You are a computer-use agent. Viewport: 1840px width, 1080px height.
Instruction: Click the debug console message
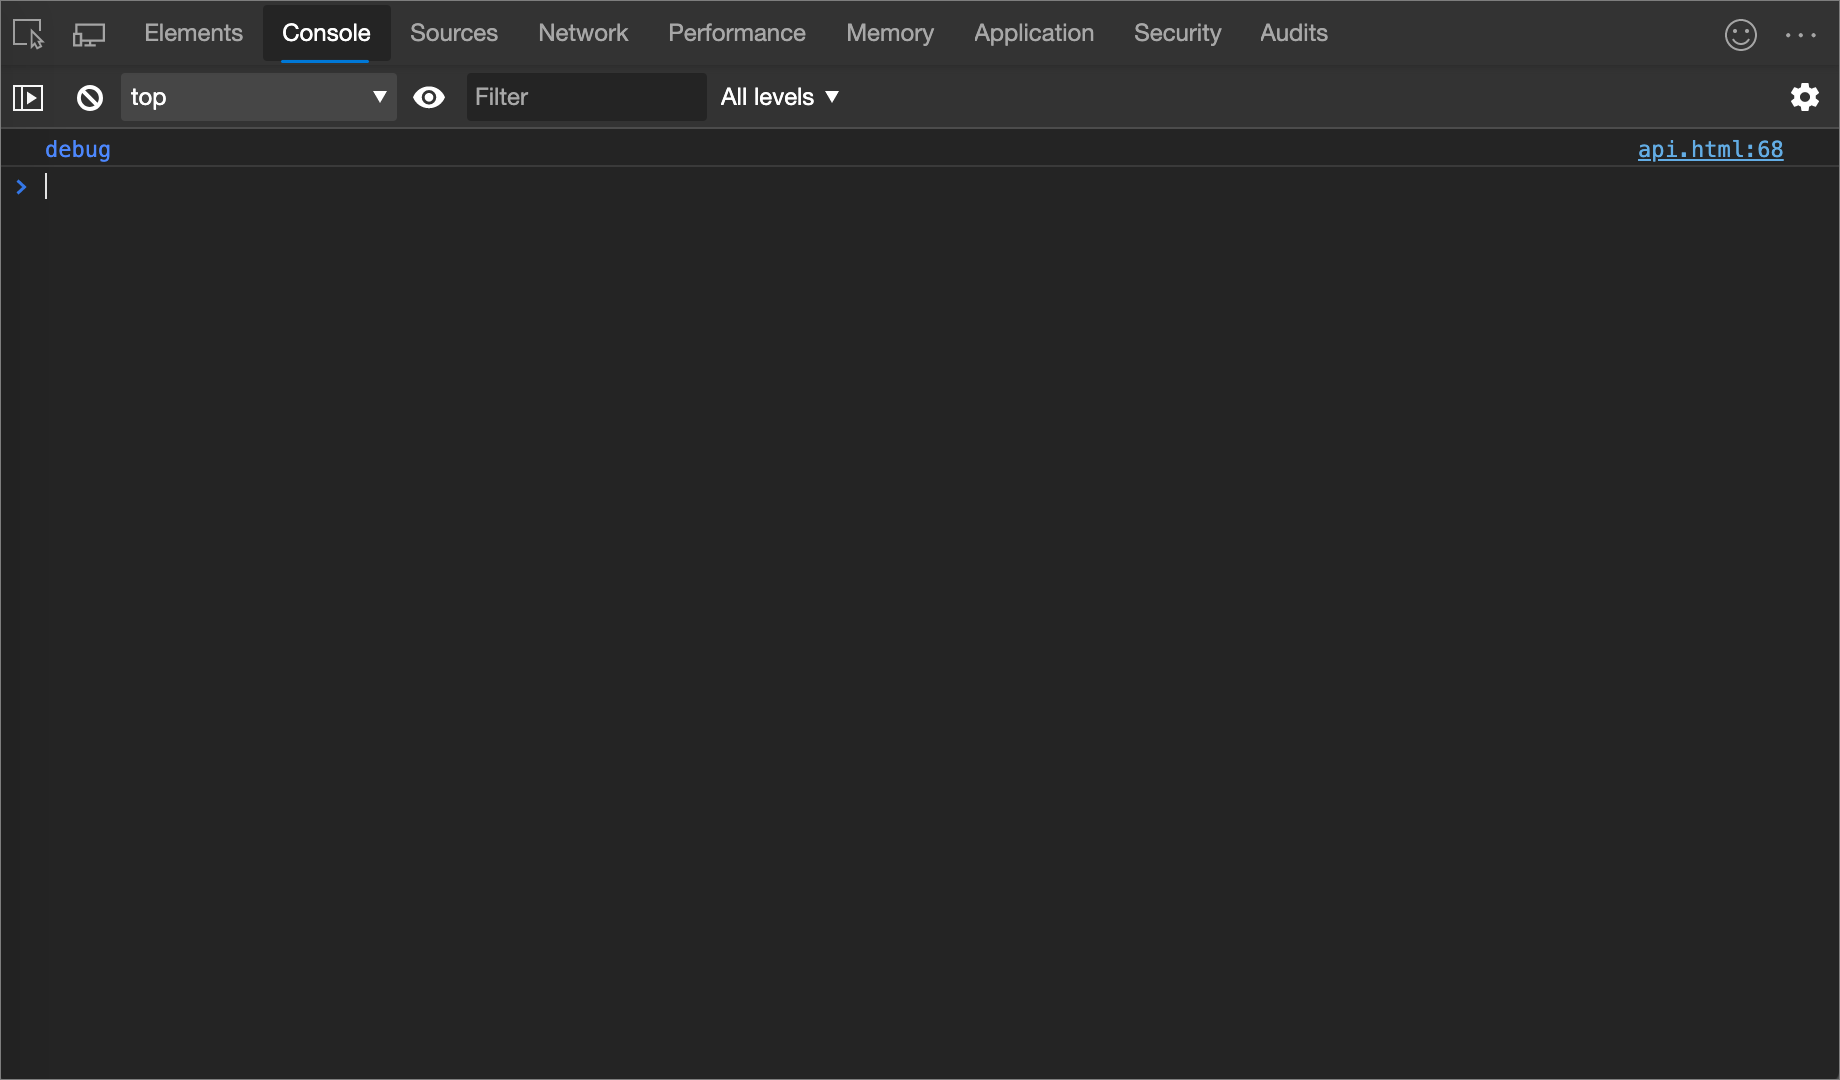tap(77, 149)
